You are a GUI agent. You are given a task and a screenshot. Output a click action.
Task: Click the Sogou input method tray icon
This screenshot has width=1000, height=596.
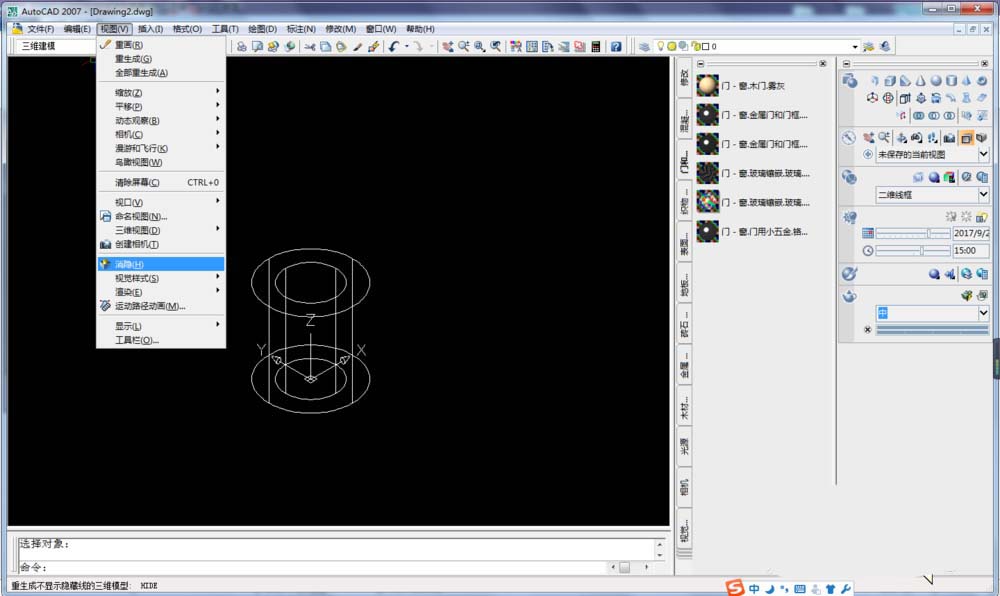[735, 588]
